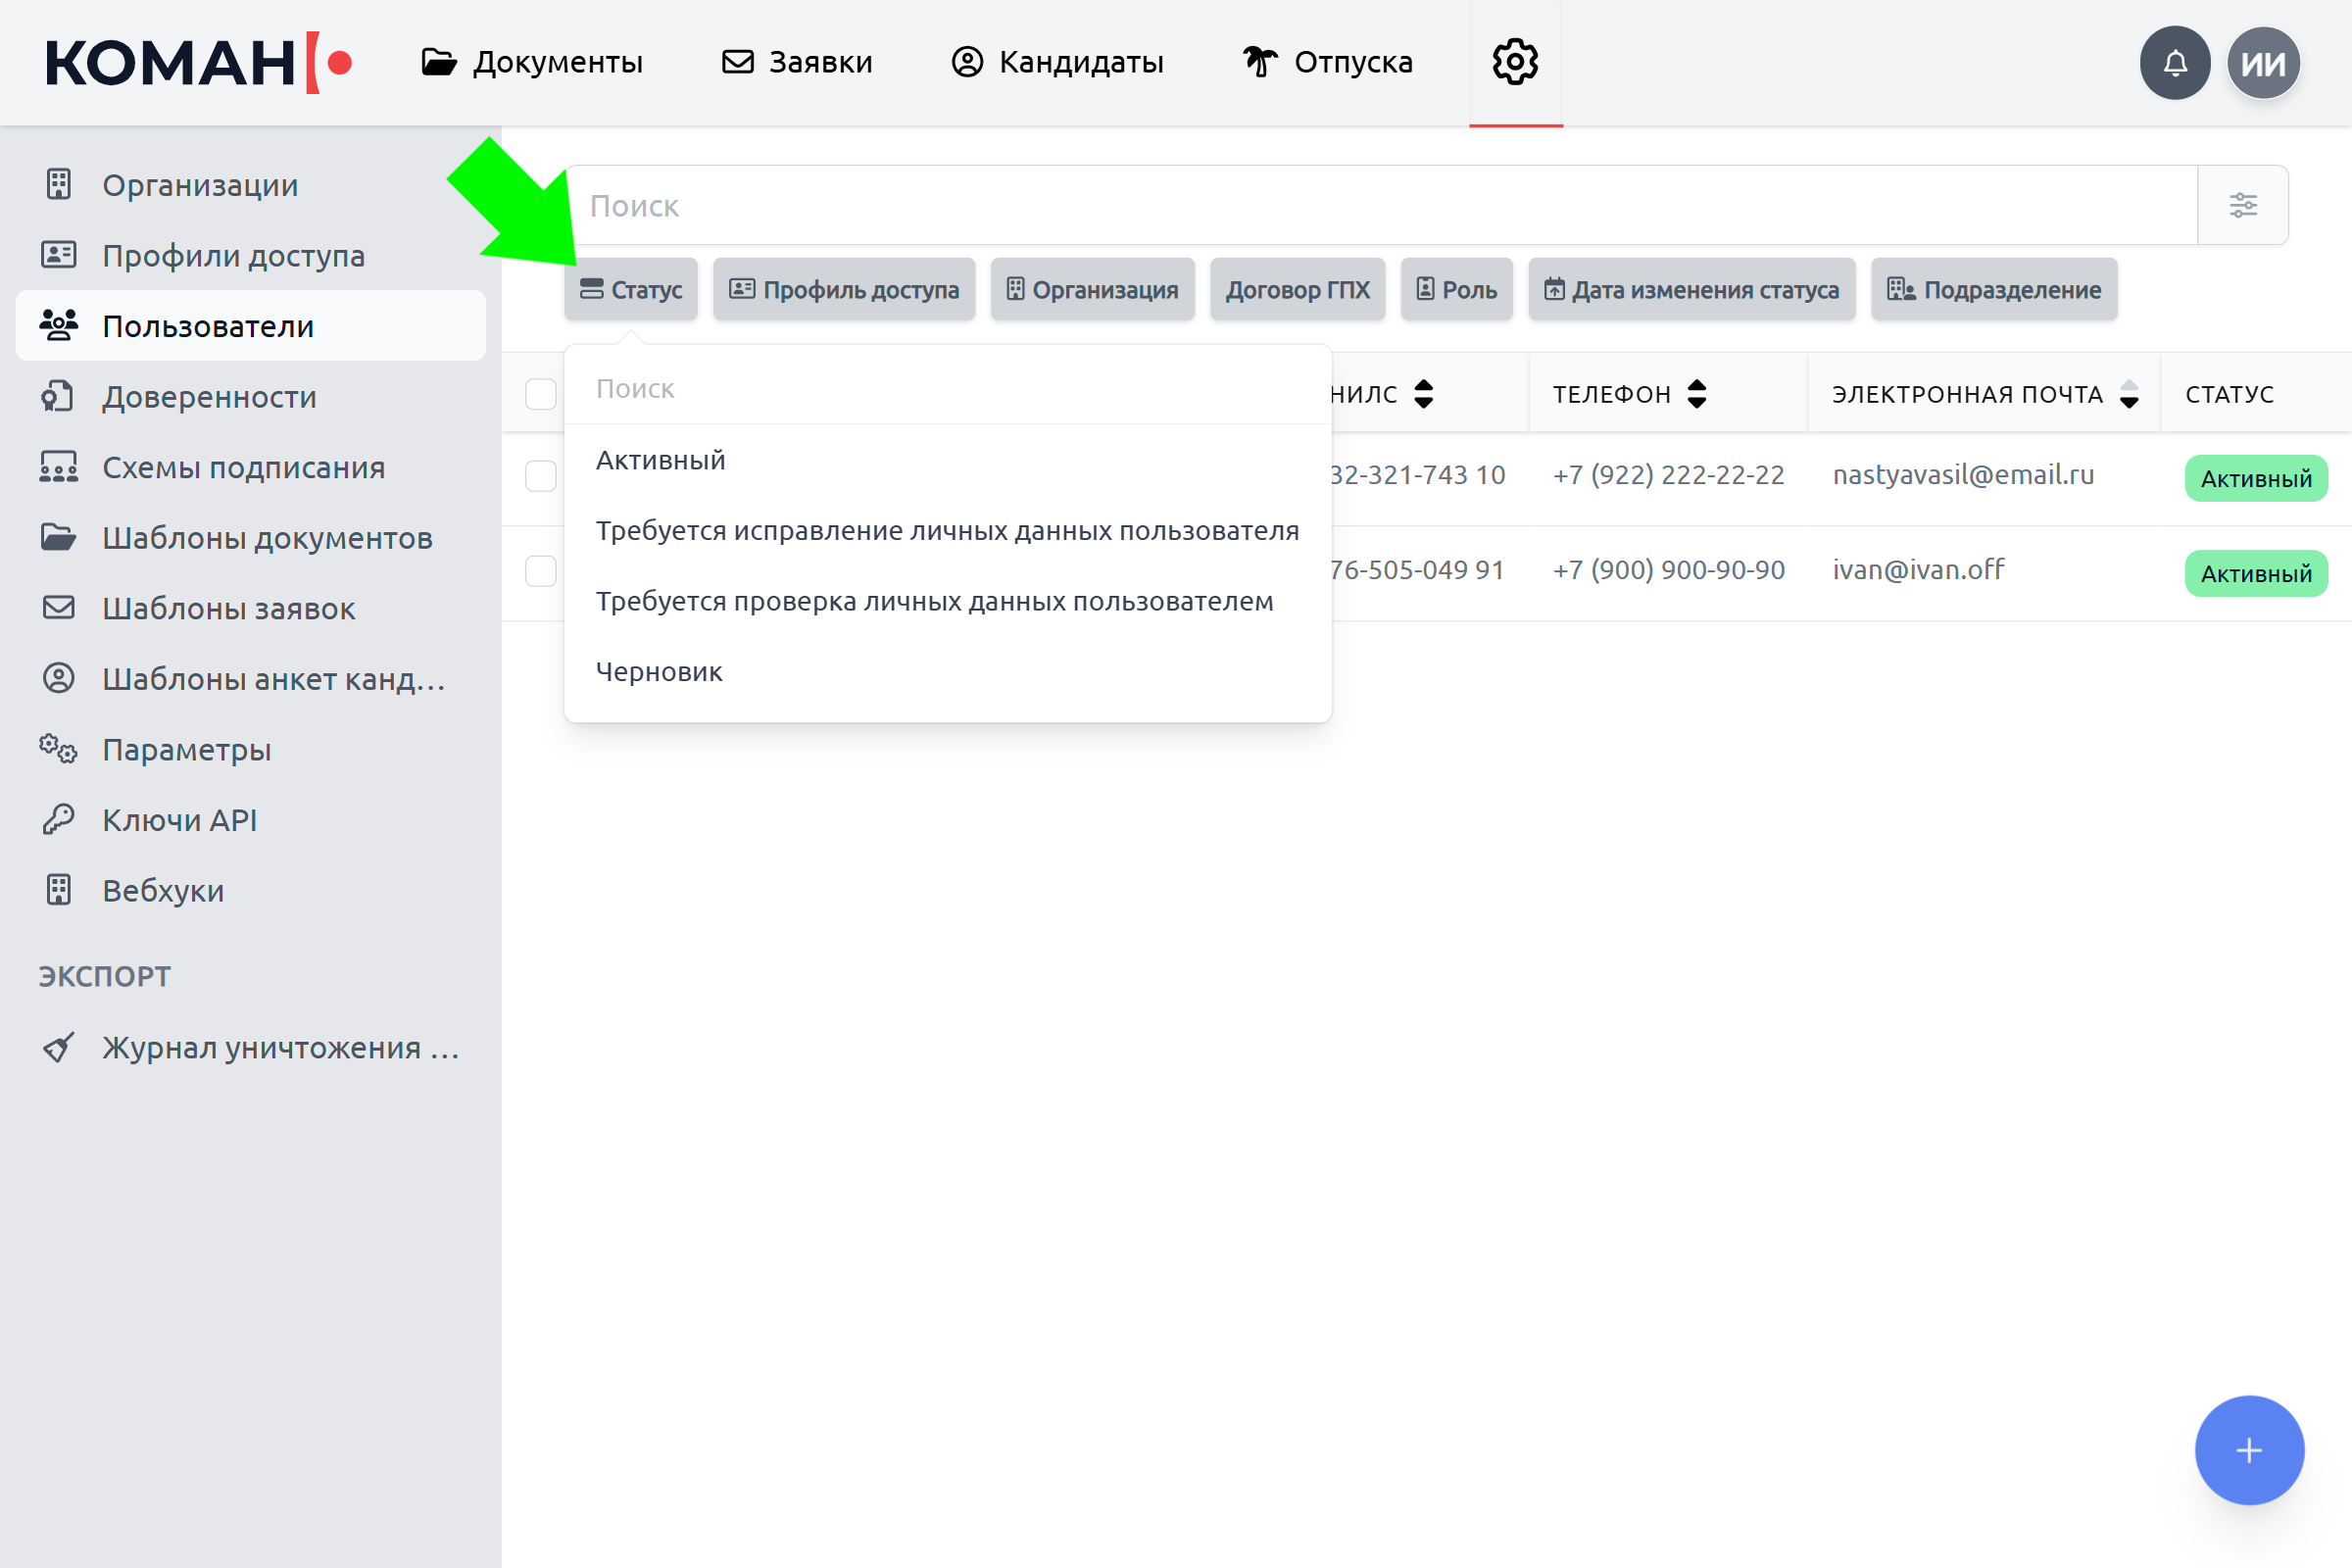Image resolution: width=2352 pixels, height=1568 pixels.
Task: Focus the main Поиск search field
Action: (x=1380, y=205)
